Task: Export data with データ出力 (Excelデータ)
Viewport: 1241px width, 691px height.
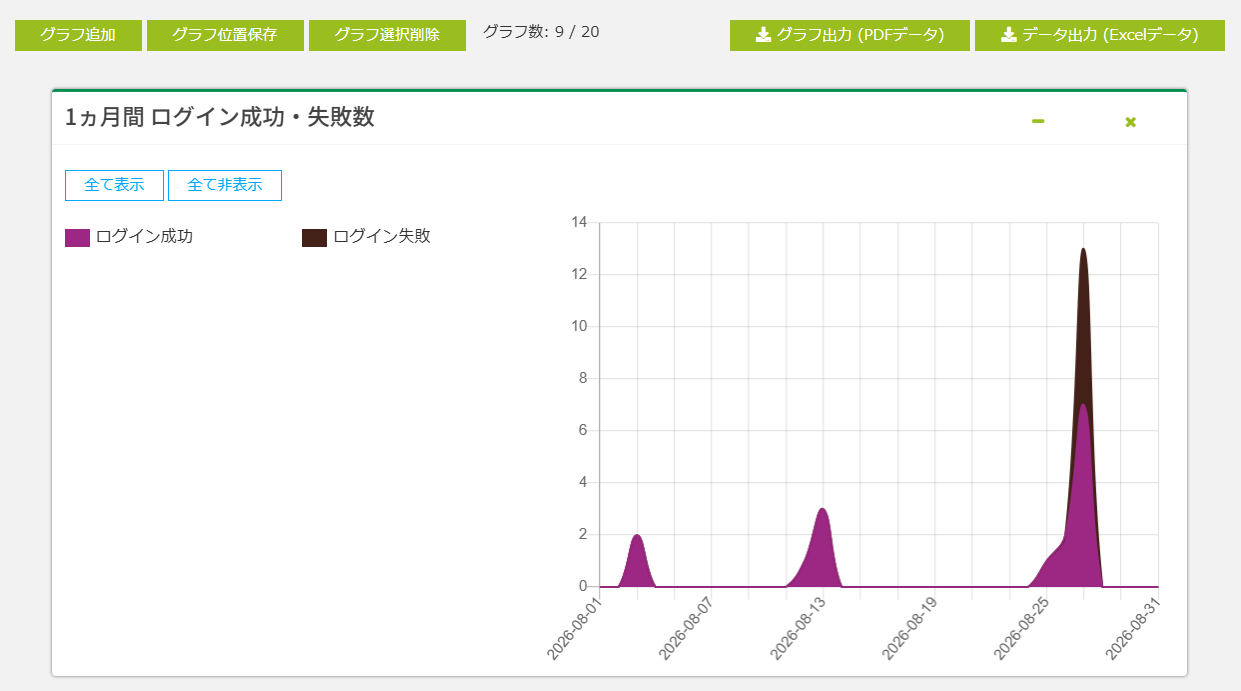Action: (x=1100, y=35)
